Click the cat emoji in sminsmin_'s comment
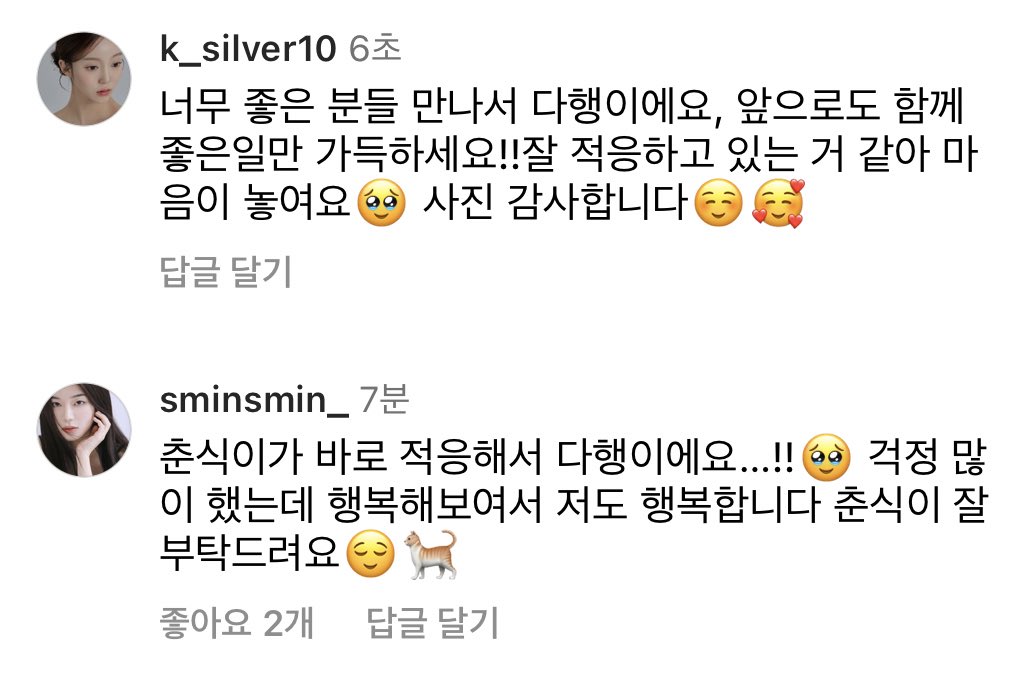This screenshot has width=1035, height=679. tap(430, 554)
